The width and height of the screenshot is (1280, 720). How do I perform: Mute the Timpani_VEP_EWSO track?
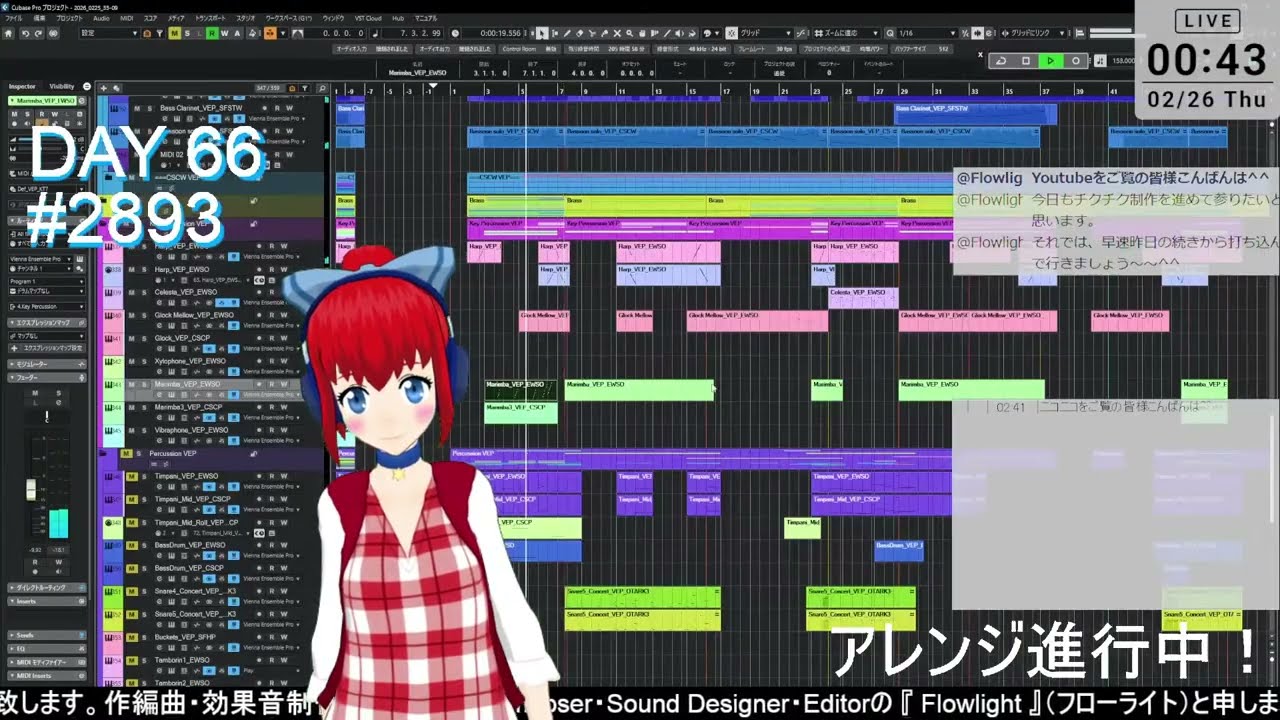[x=132, y=476]
